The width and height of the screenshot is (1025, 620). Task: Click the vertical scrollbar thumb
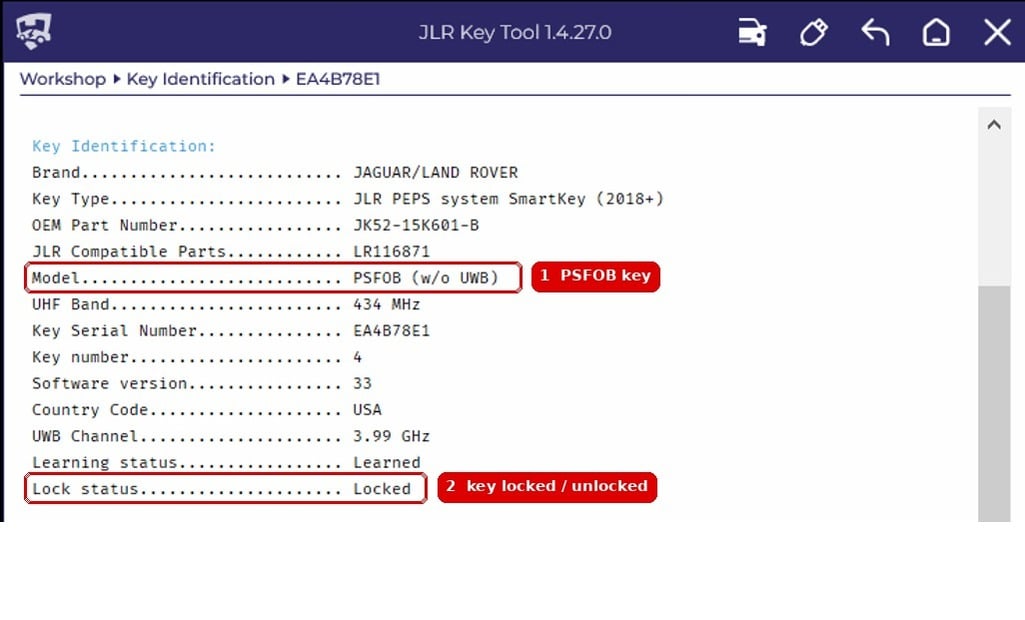(x=994, y=403)
